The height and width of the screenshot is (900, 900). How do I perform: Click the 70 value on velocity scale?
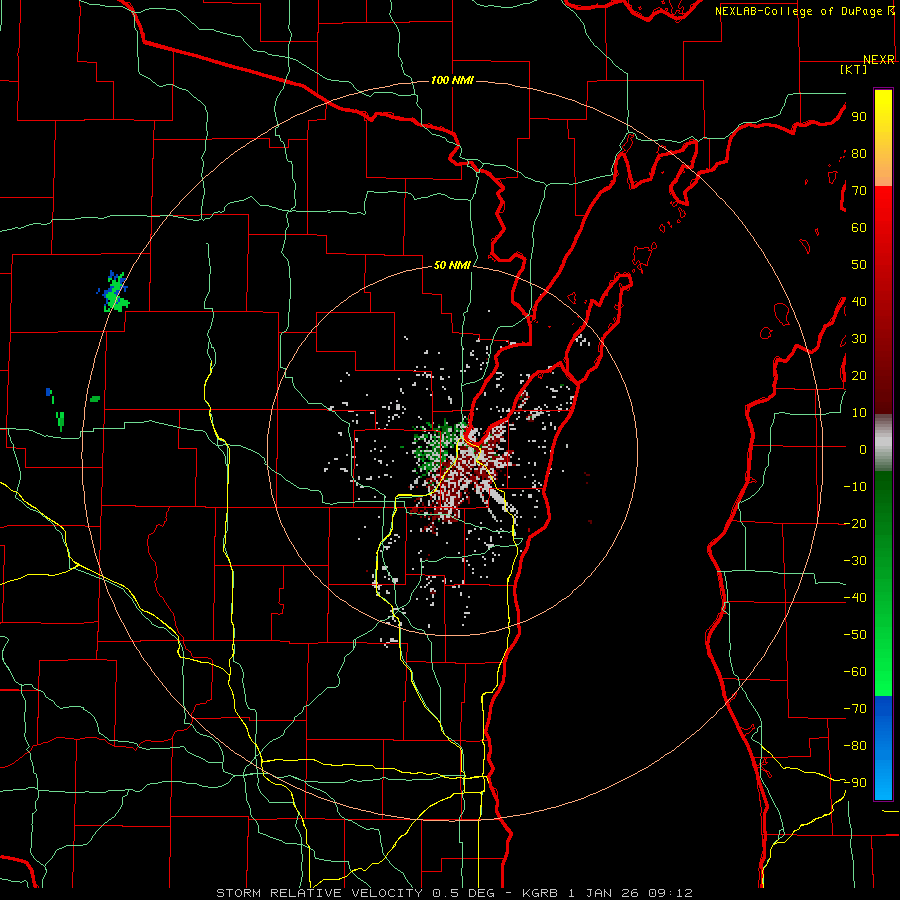[x=859, y=191]
